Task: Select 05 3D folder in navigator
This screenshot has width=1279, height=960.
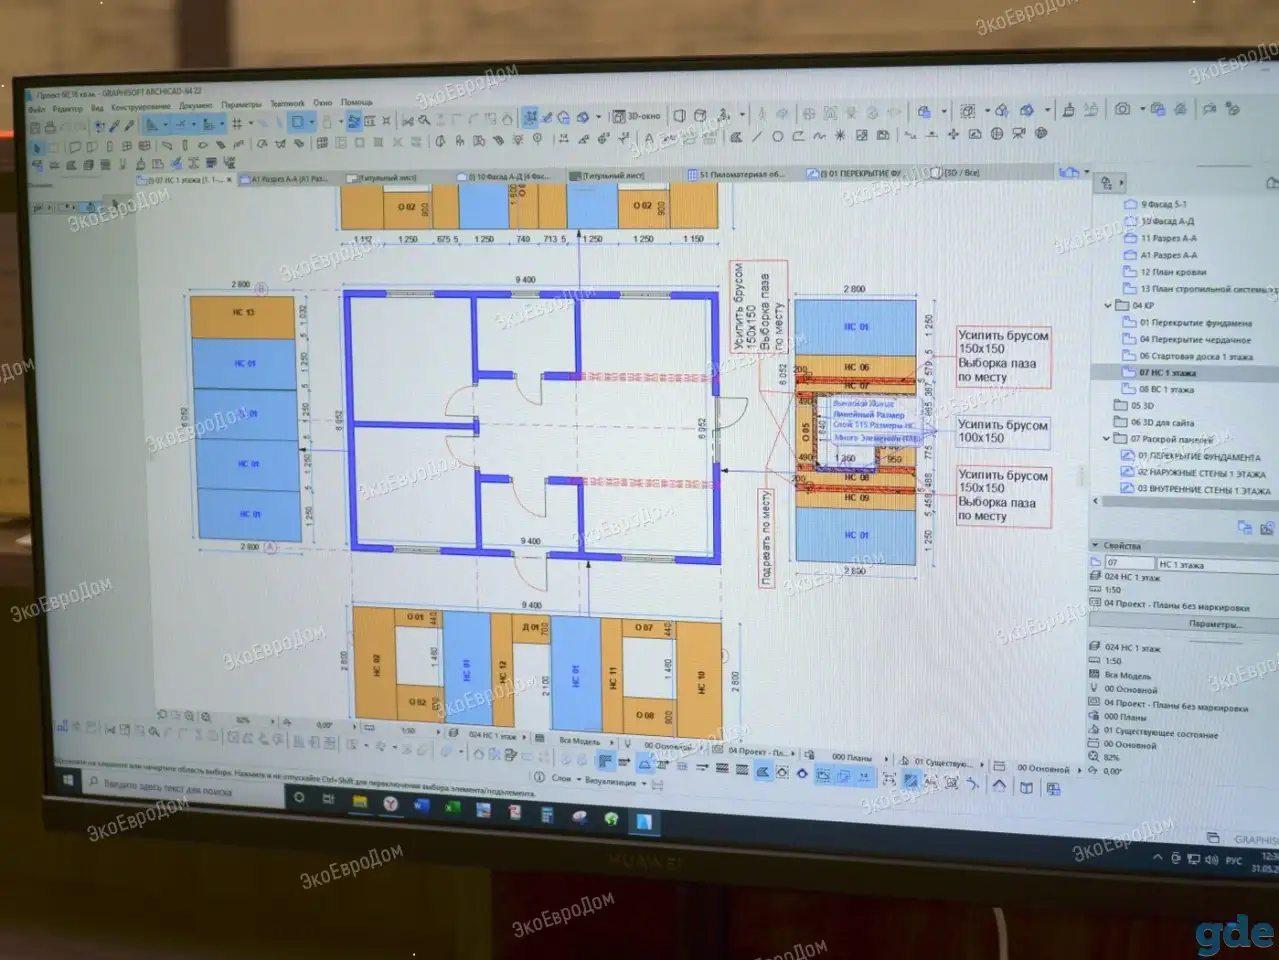Action: coord(1141,406)
